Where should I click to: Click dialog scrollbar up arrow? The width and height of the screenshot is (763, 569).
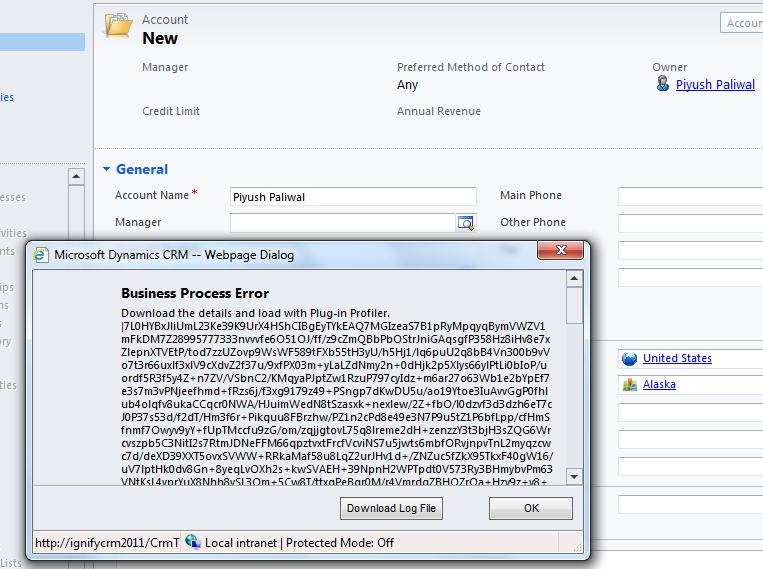click(x=574, y=278)
